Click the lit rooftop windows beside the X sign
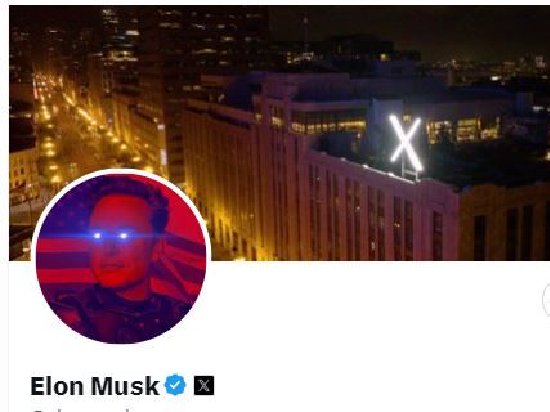Image resolution: width=550 pixels, height=412 pixels. (462, 130)
